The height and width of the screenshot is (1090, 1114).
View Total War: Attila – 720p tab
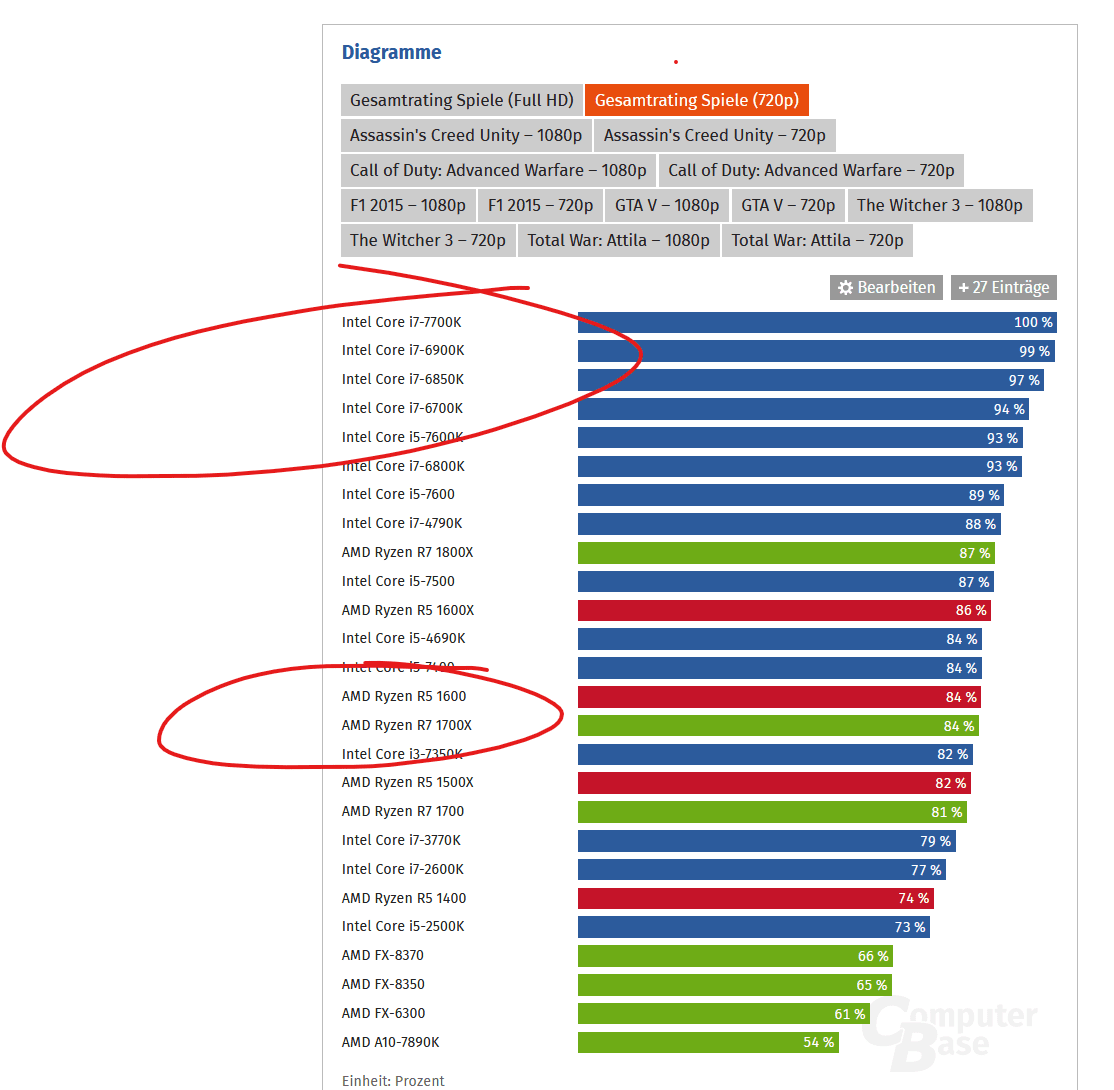817,240
